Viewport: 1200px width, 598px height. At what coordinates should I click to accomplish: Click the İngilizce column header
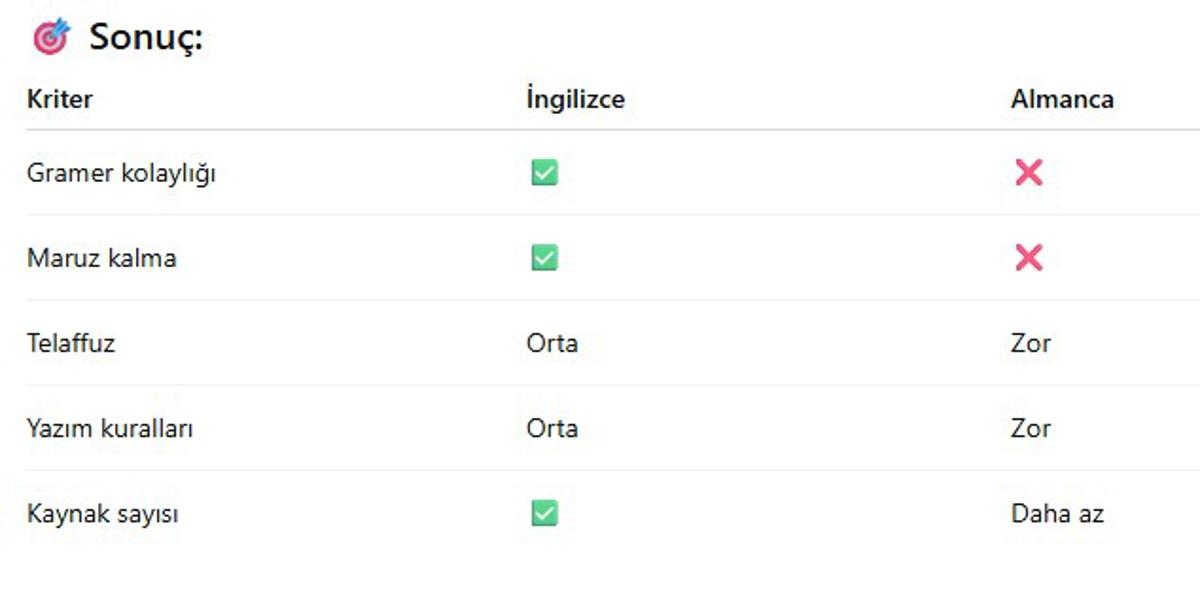575,99
